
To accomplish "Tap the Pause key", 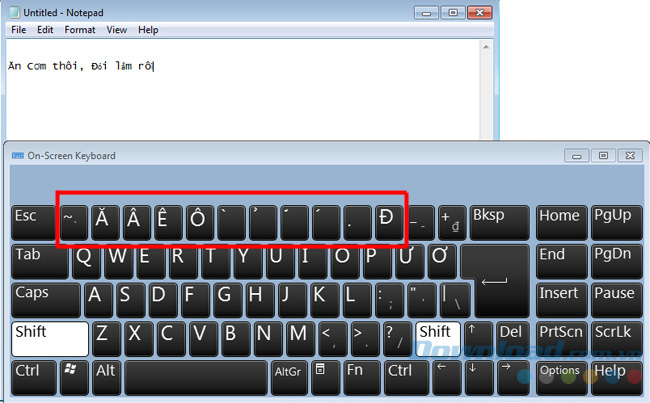I will (x=616, y=300).
